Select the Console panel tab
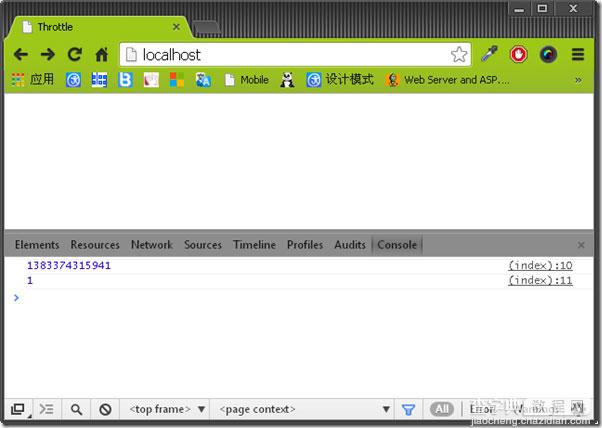This screenshot has height=428, width=602. tap(397, 245)
